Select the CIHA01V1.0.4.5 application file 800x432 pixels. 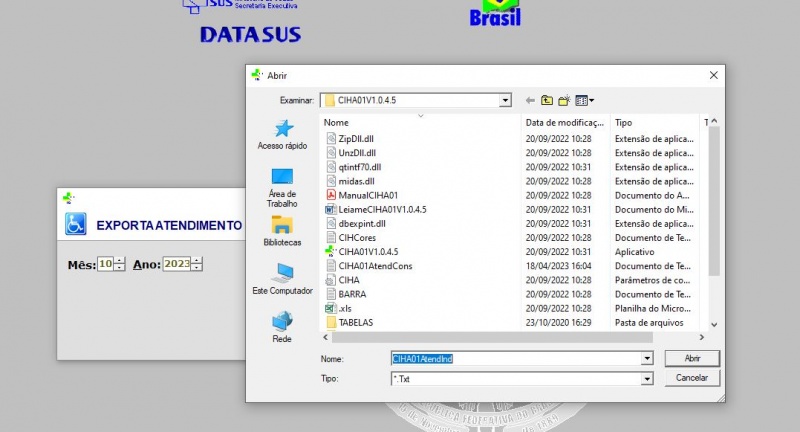368,252
